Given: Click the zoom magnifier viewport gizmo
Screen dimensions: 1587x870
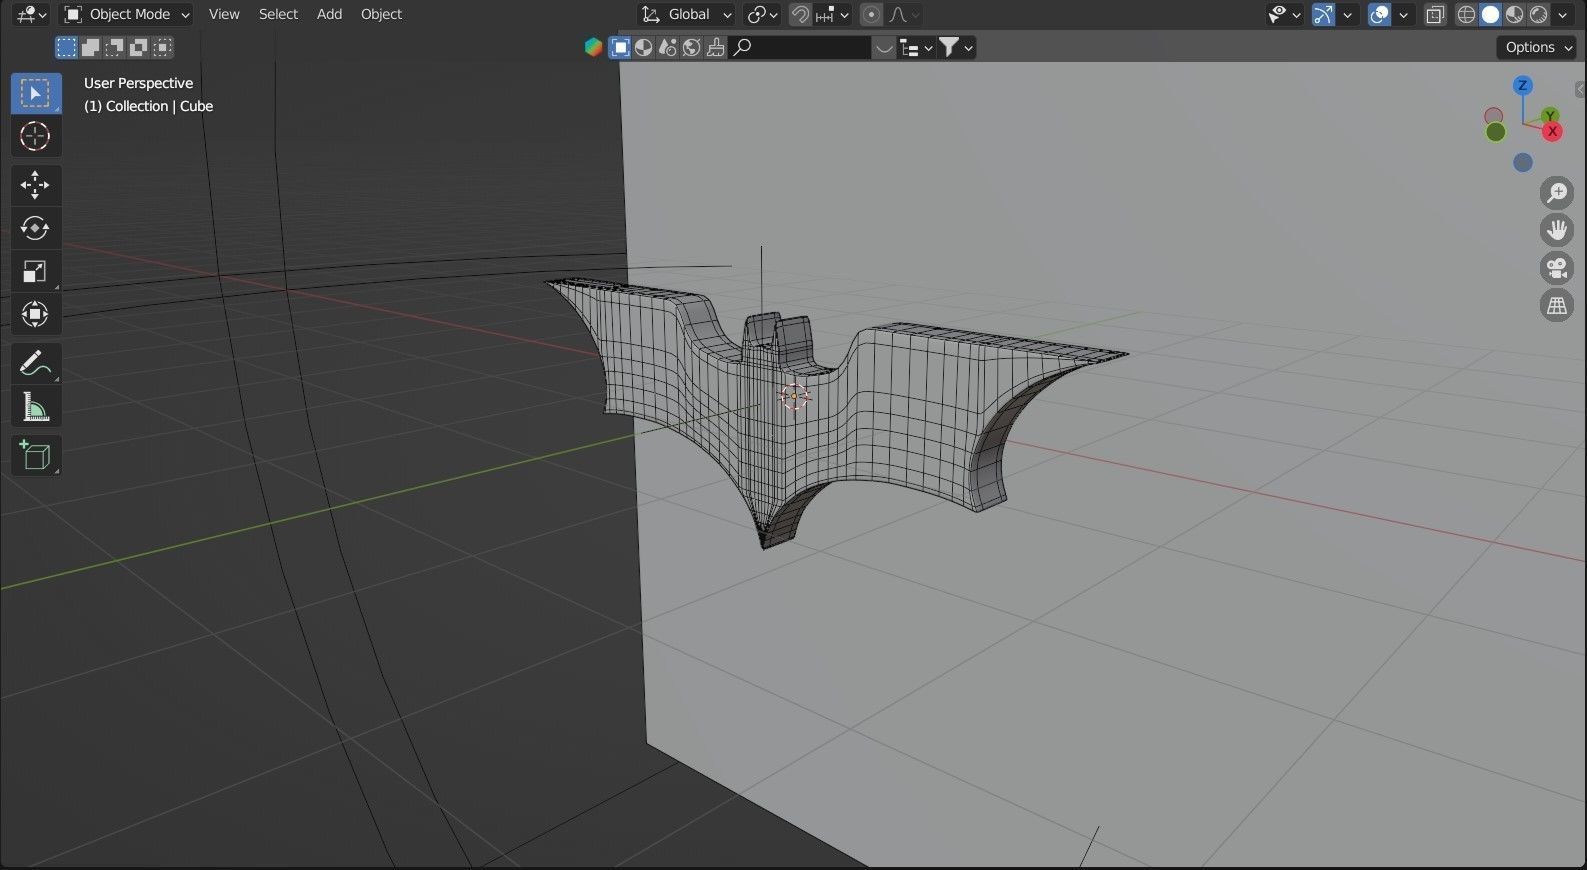Looking at the screenshot, I should [x=1557, y=193].
